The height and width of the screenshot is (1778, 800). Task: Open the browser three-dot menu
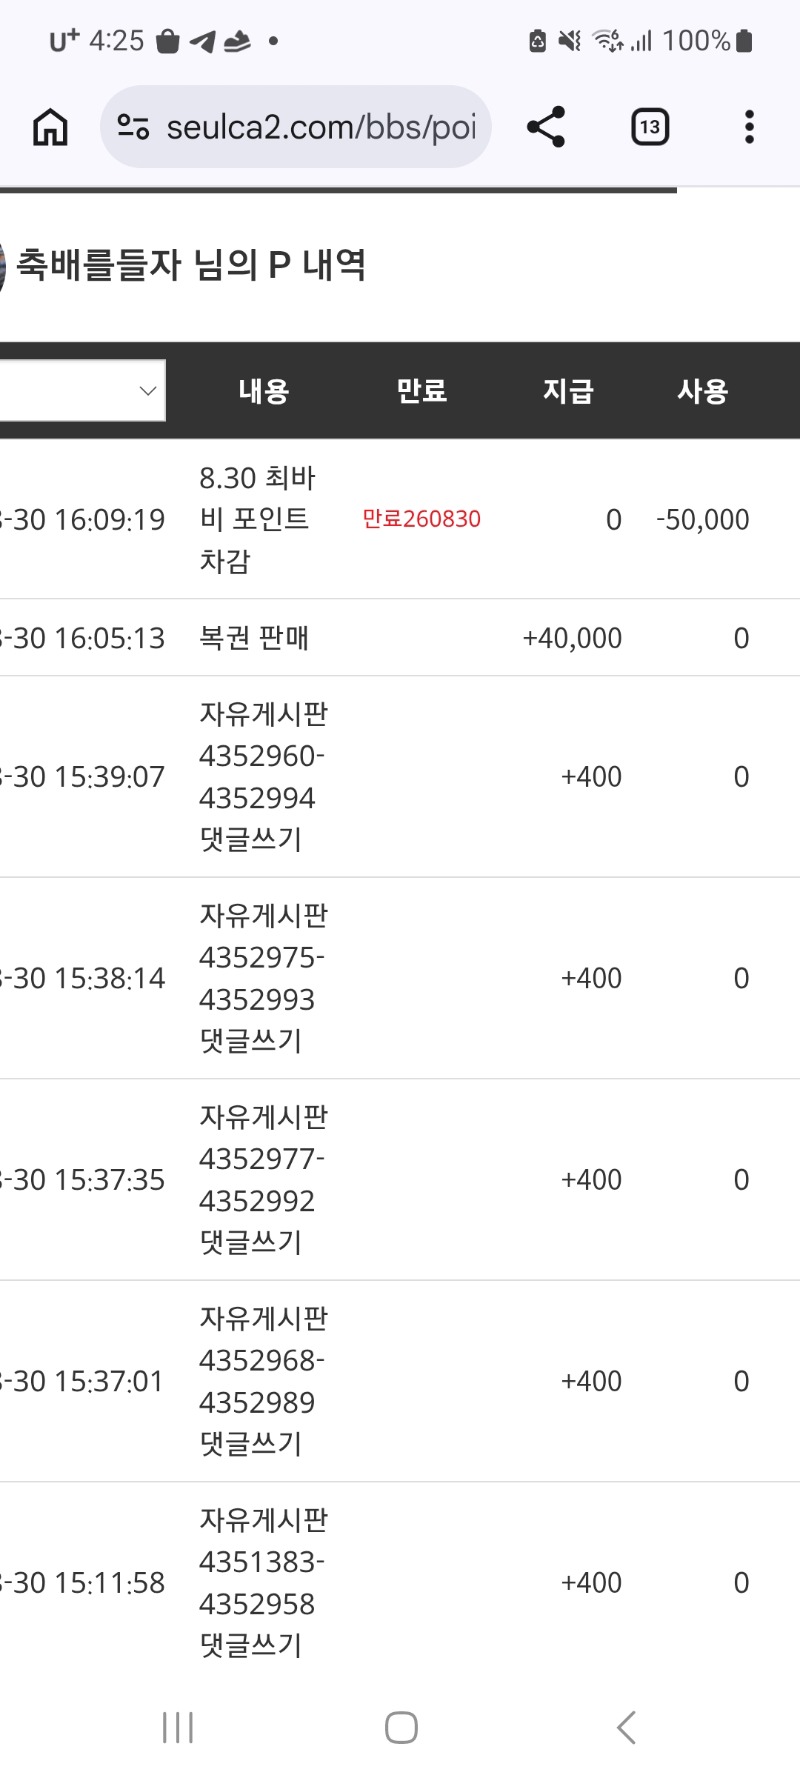(749, 127)
